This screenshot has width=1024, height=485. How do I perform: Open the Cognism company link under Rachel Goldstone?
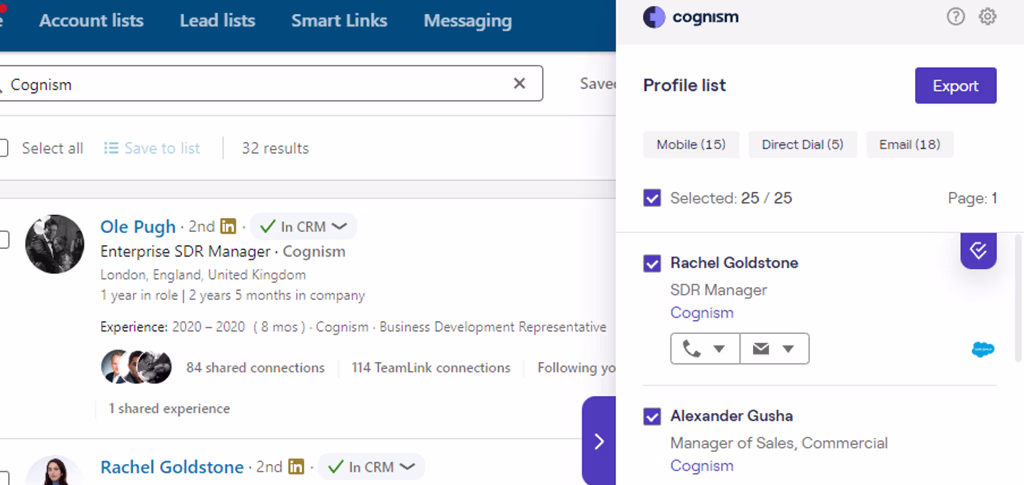(702, 313)
